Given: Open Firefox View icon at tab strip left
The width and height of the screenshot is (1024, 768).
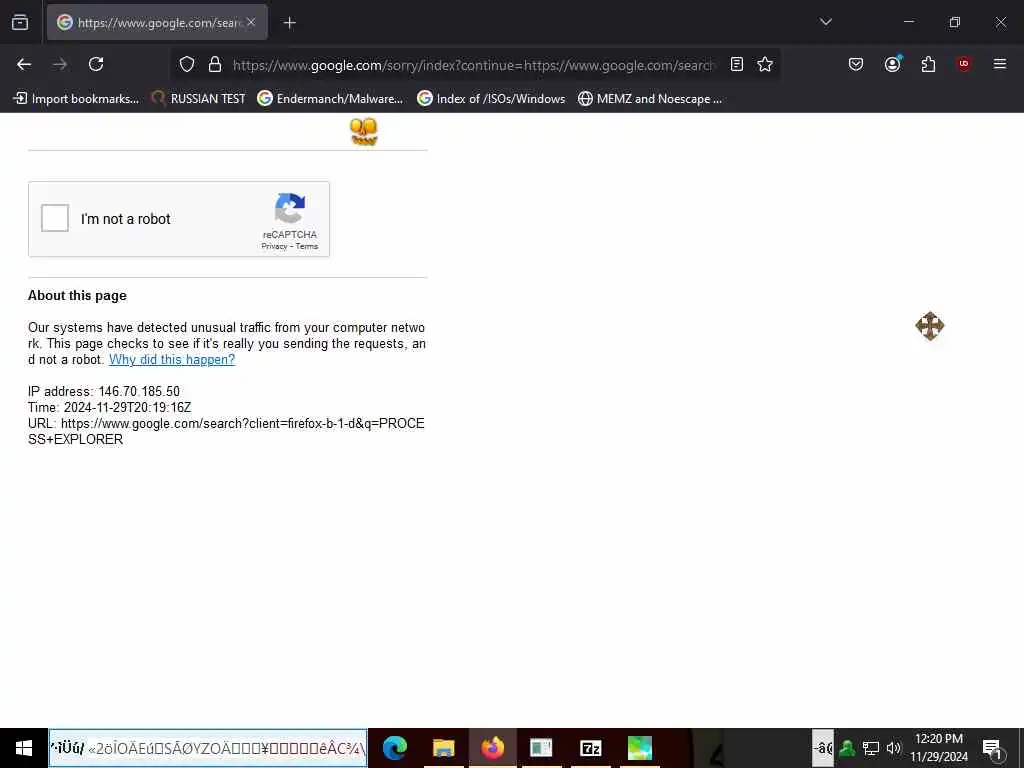Looking at the screenshot, I should [20, 22].
